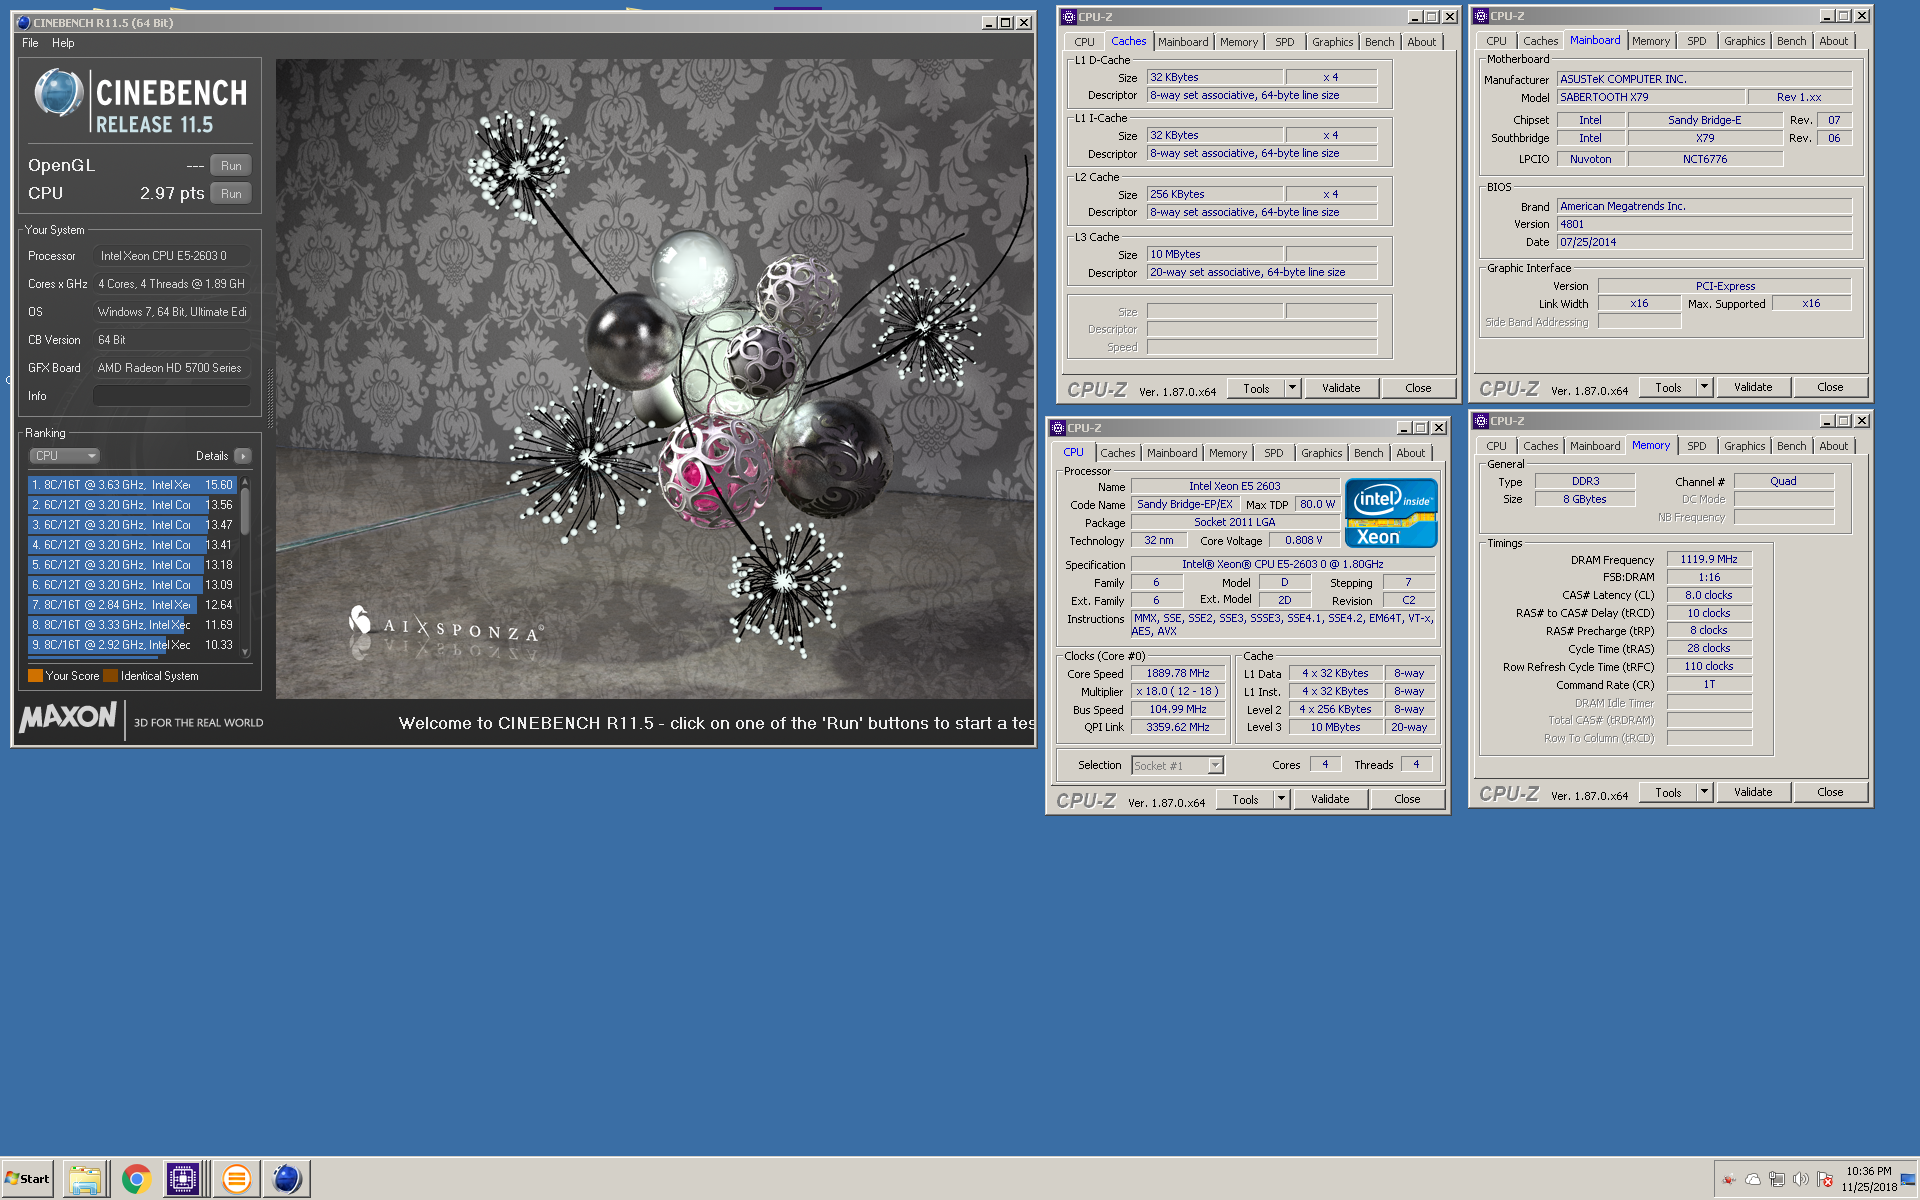Click the ranking list scroll-down arrow
The width and height of the screenshot is (1920, 1200).
click(x=245, y=652)
